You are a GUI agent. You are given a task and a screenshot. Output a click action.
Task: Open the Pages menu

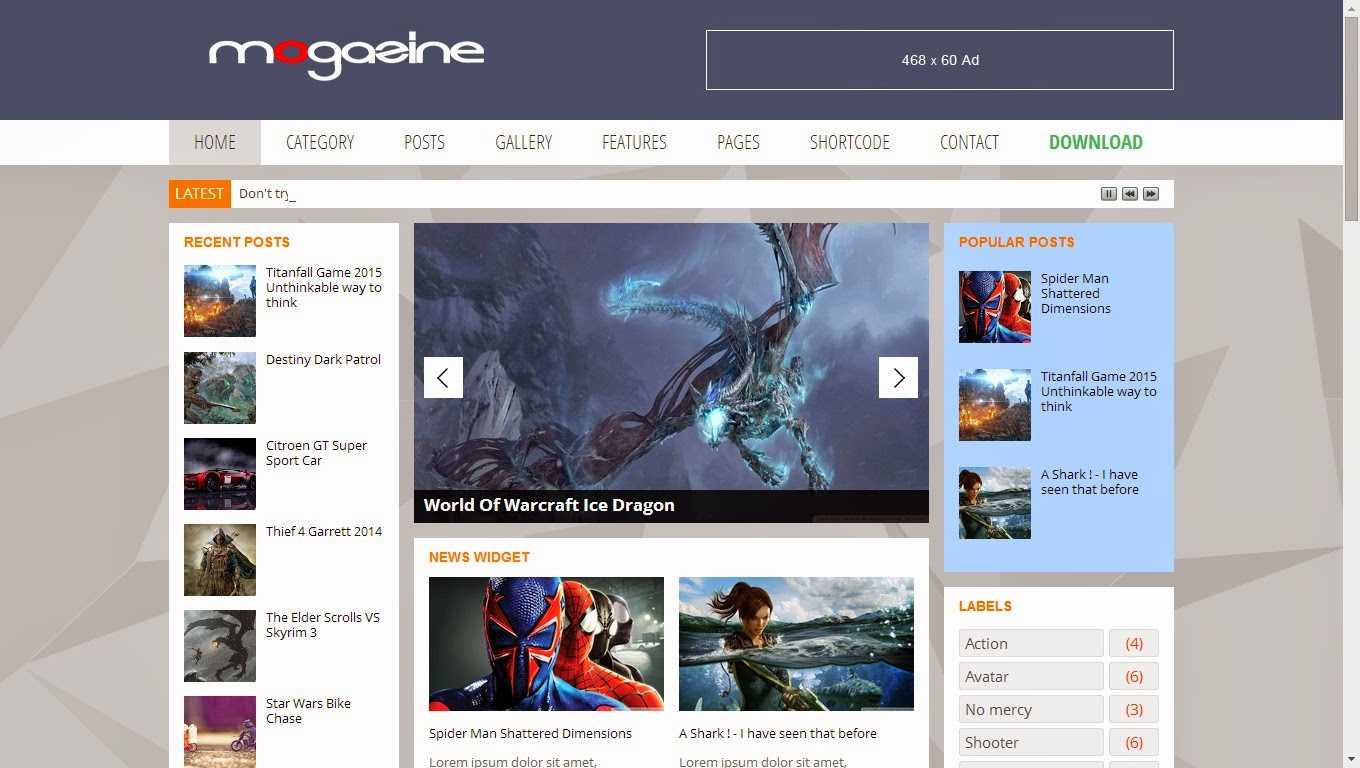point(738,142)
